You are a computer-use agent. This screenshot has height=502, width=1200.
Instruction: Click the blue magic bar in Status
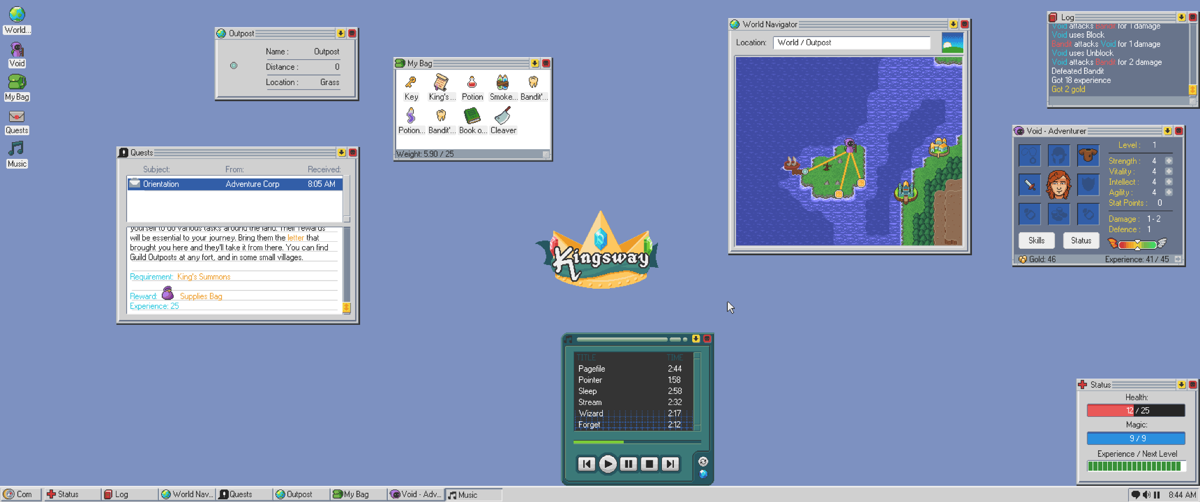[1136, 438]
